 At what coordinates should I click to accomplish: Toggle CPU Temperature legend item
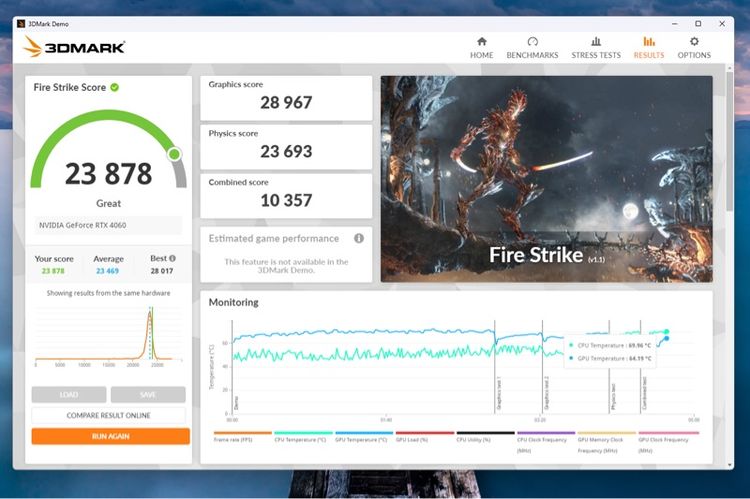click(303, 438)
